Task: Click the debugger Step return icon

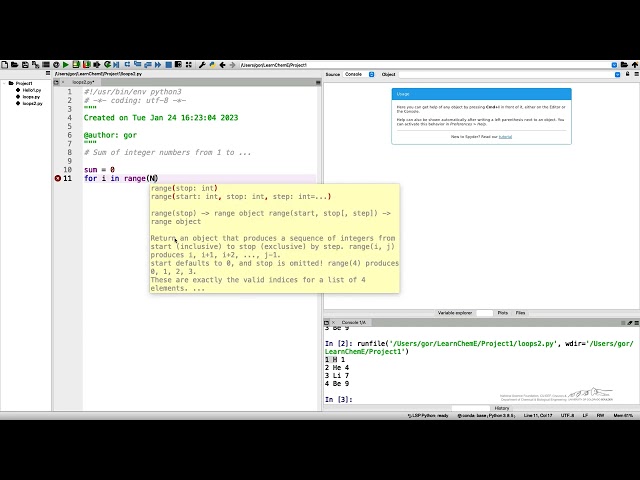Action: click(148, 64)
